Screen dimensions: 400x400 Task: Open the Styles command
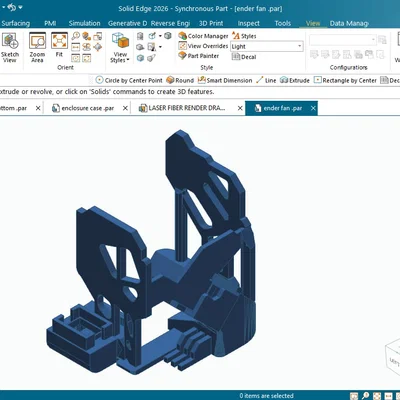244,36
